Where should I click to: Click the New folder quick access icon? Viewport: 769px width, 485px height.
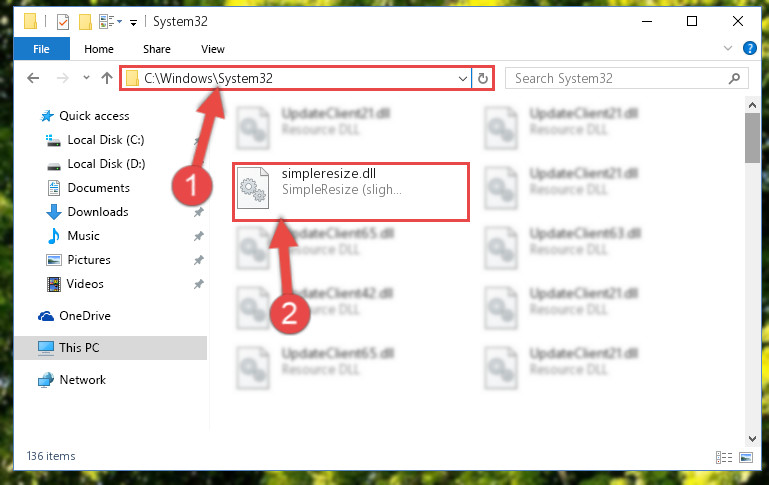tap(85, 22)
